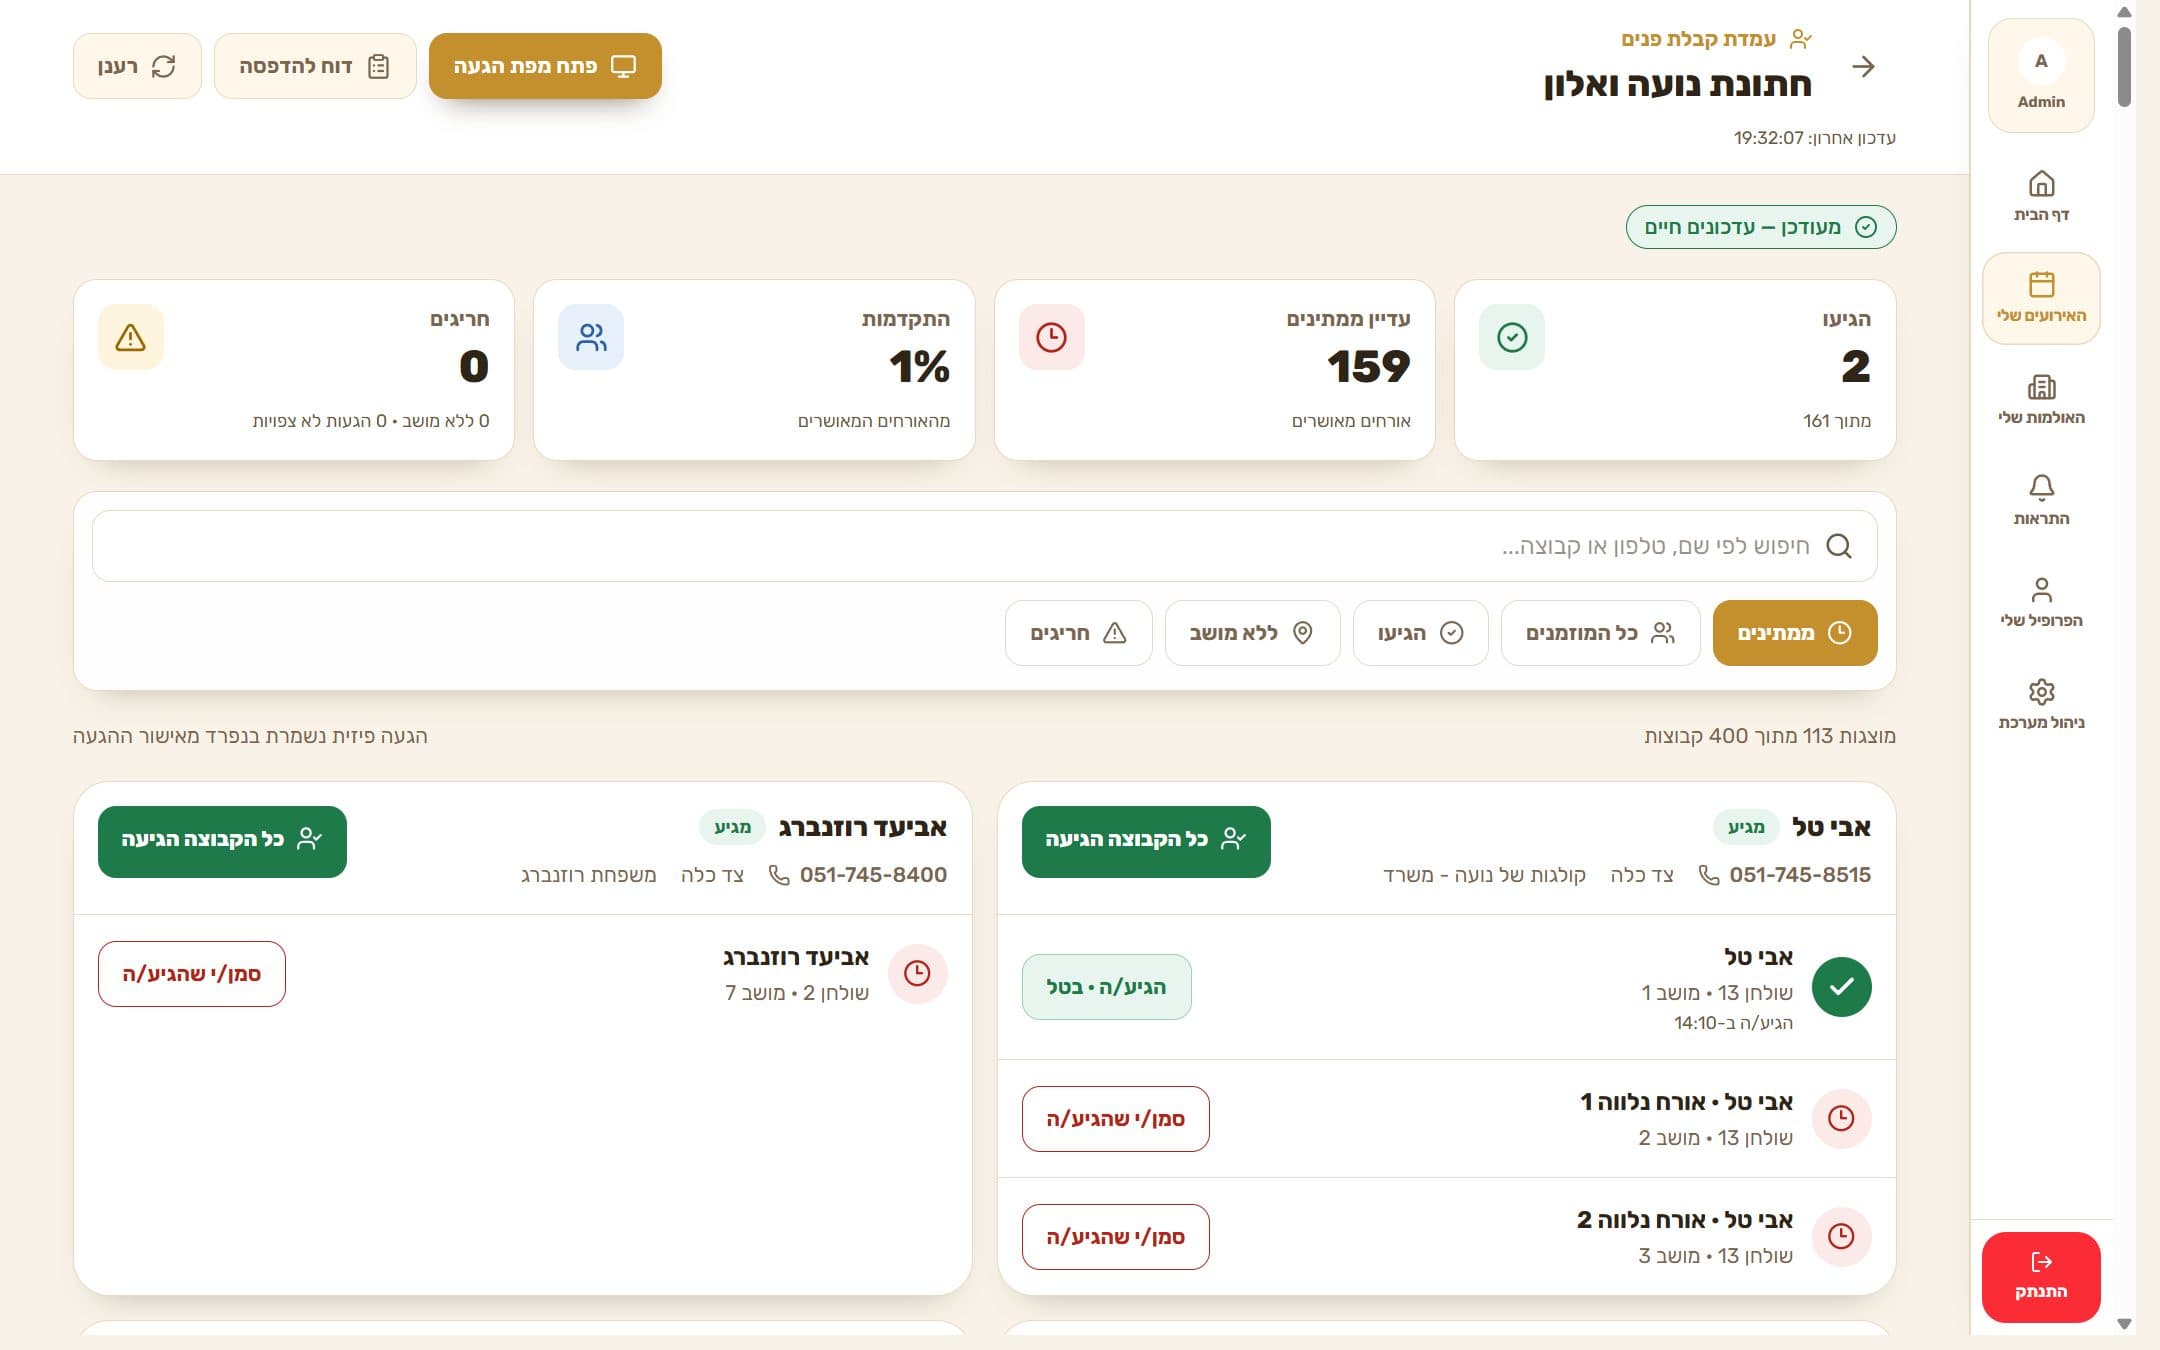Click phone number 051-745-8400
2160x1350 pixels.
(x=873, y=875)
